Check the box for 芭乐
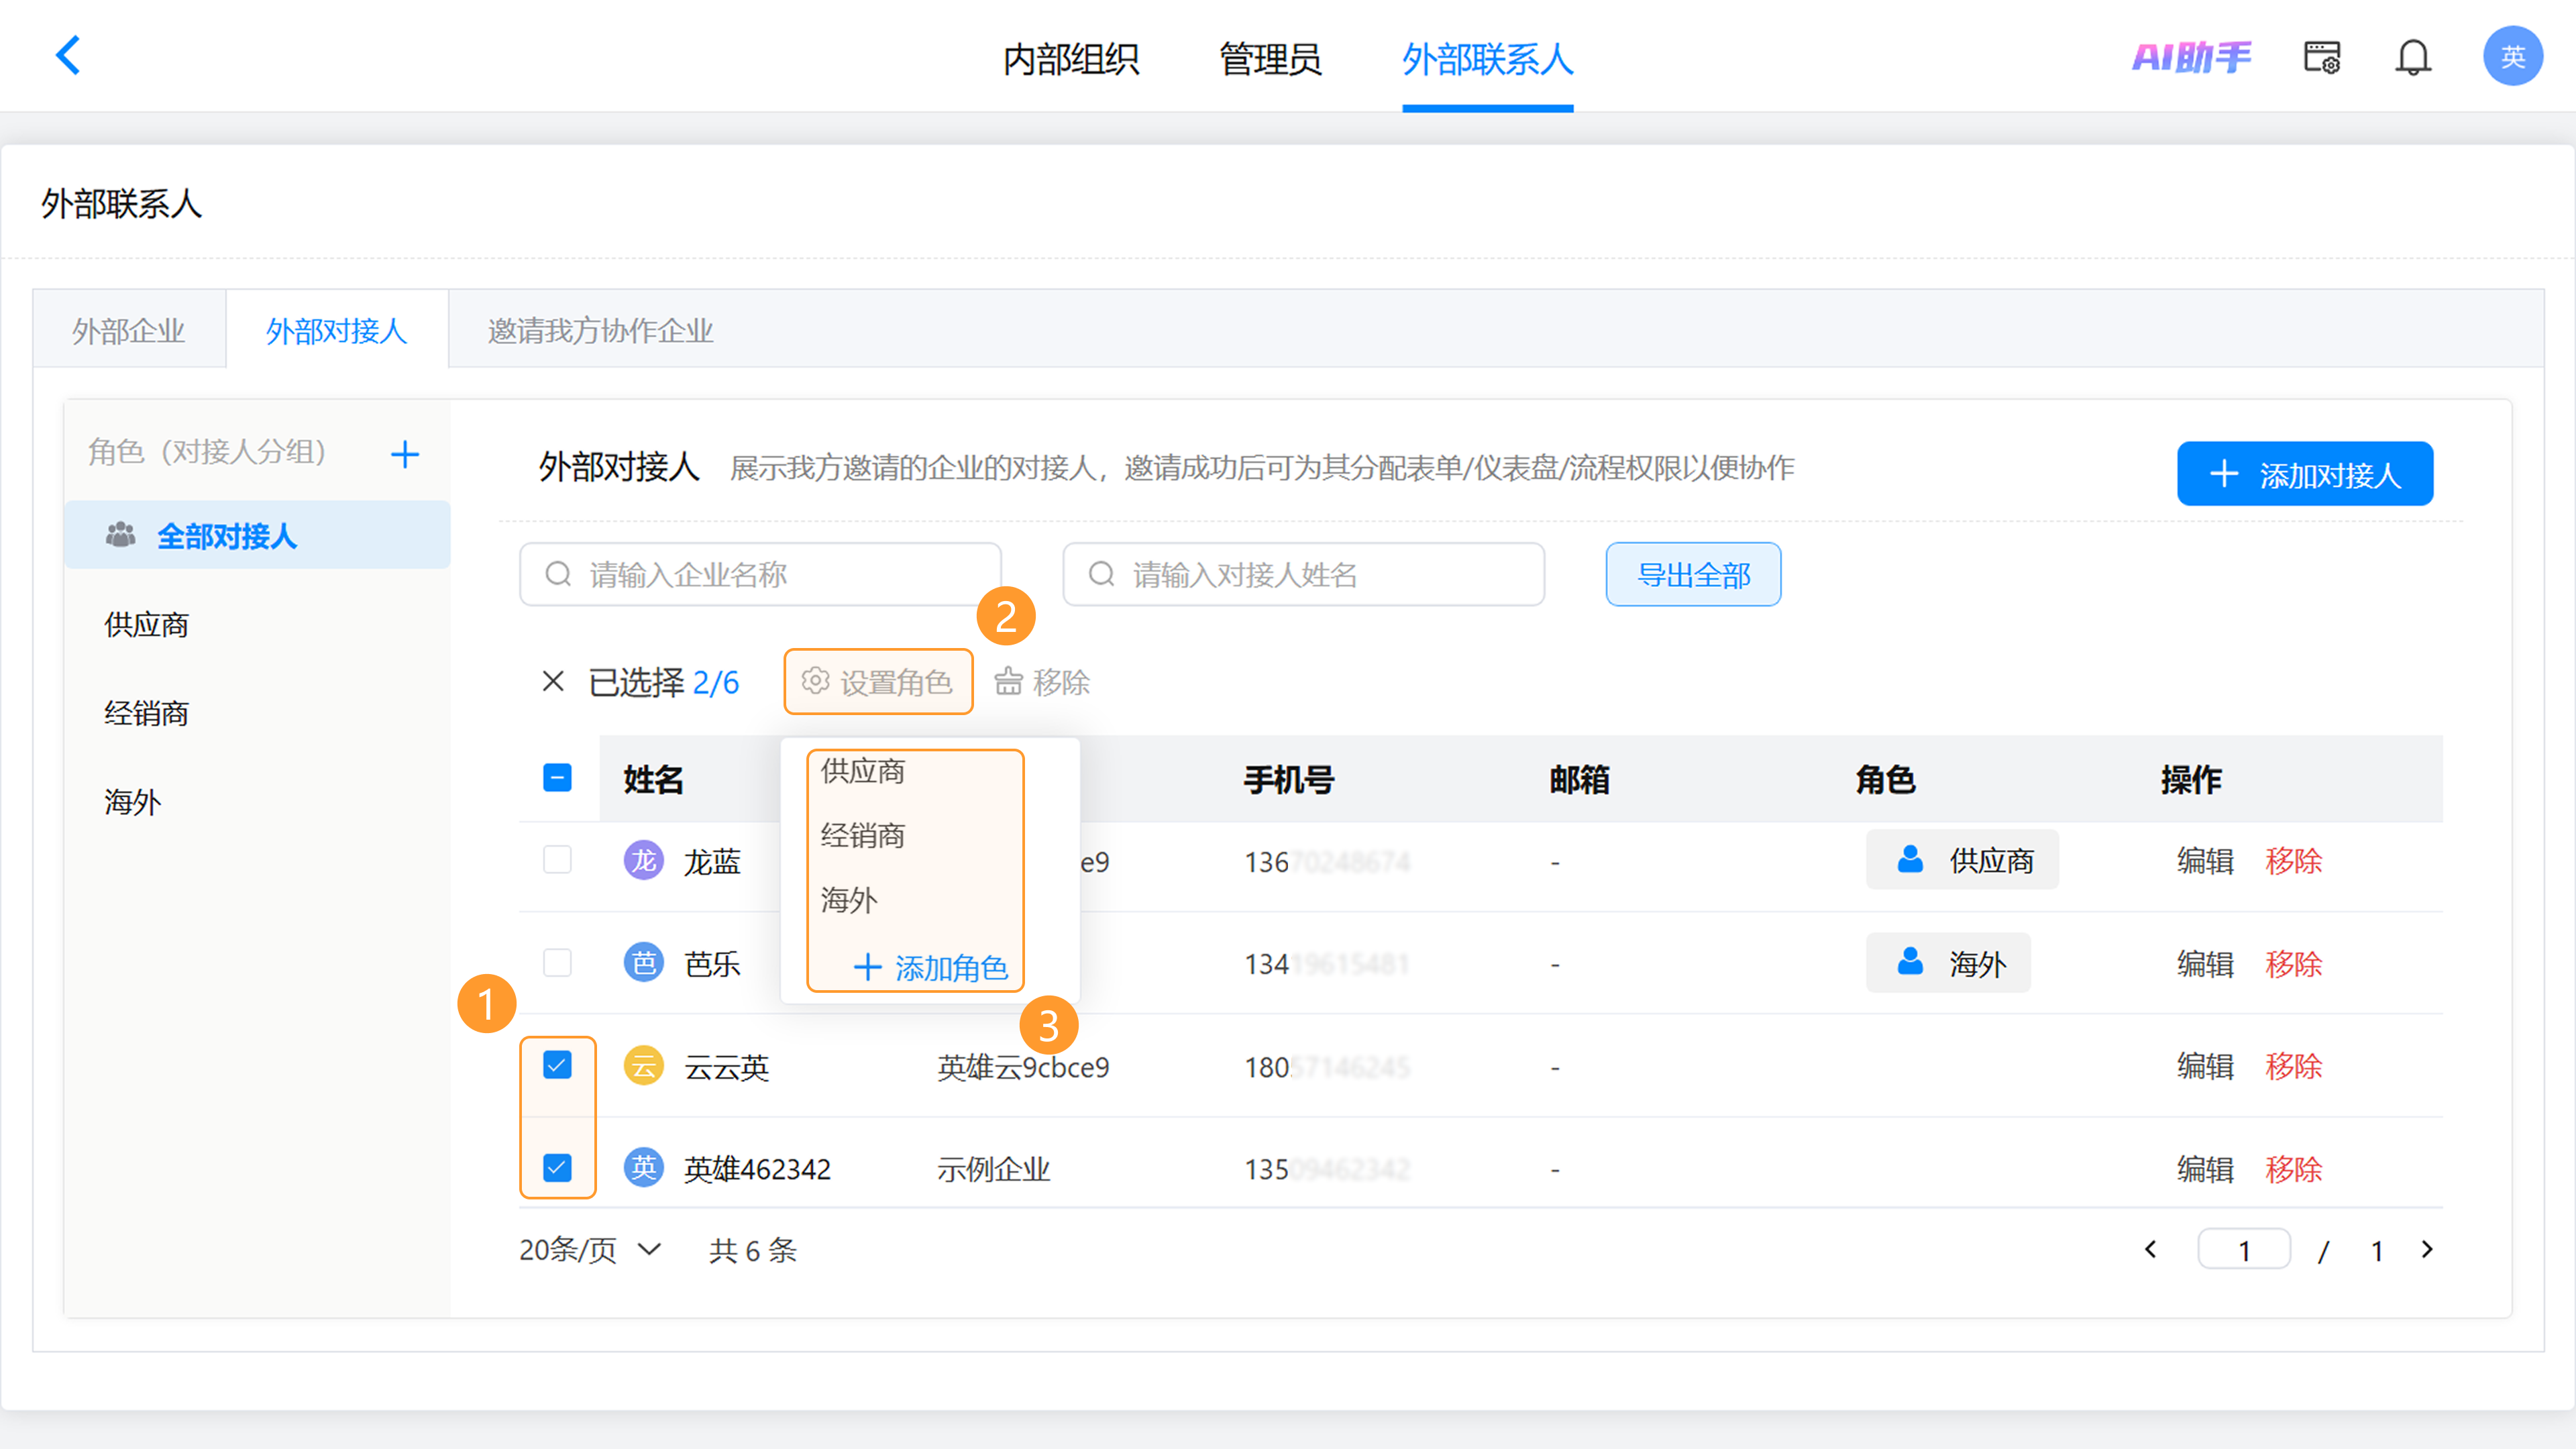 click(557, 963)
